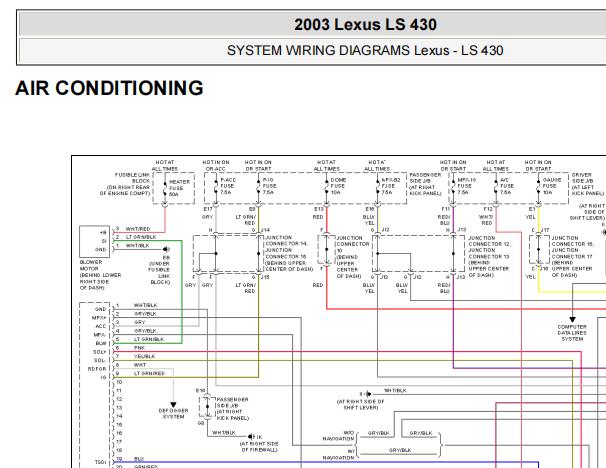
Task: Select the P-ACC FUSE 7.5A label
Action: [228, 186]
